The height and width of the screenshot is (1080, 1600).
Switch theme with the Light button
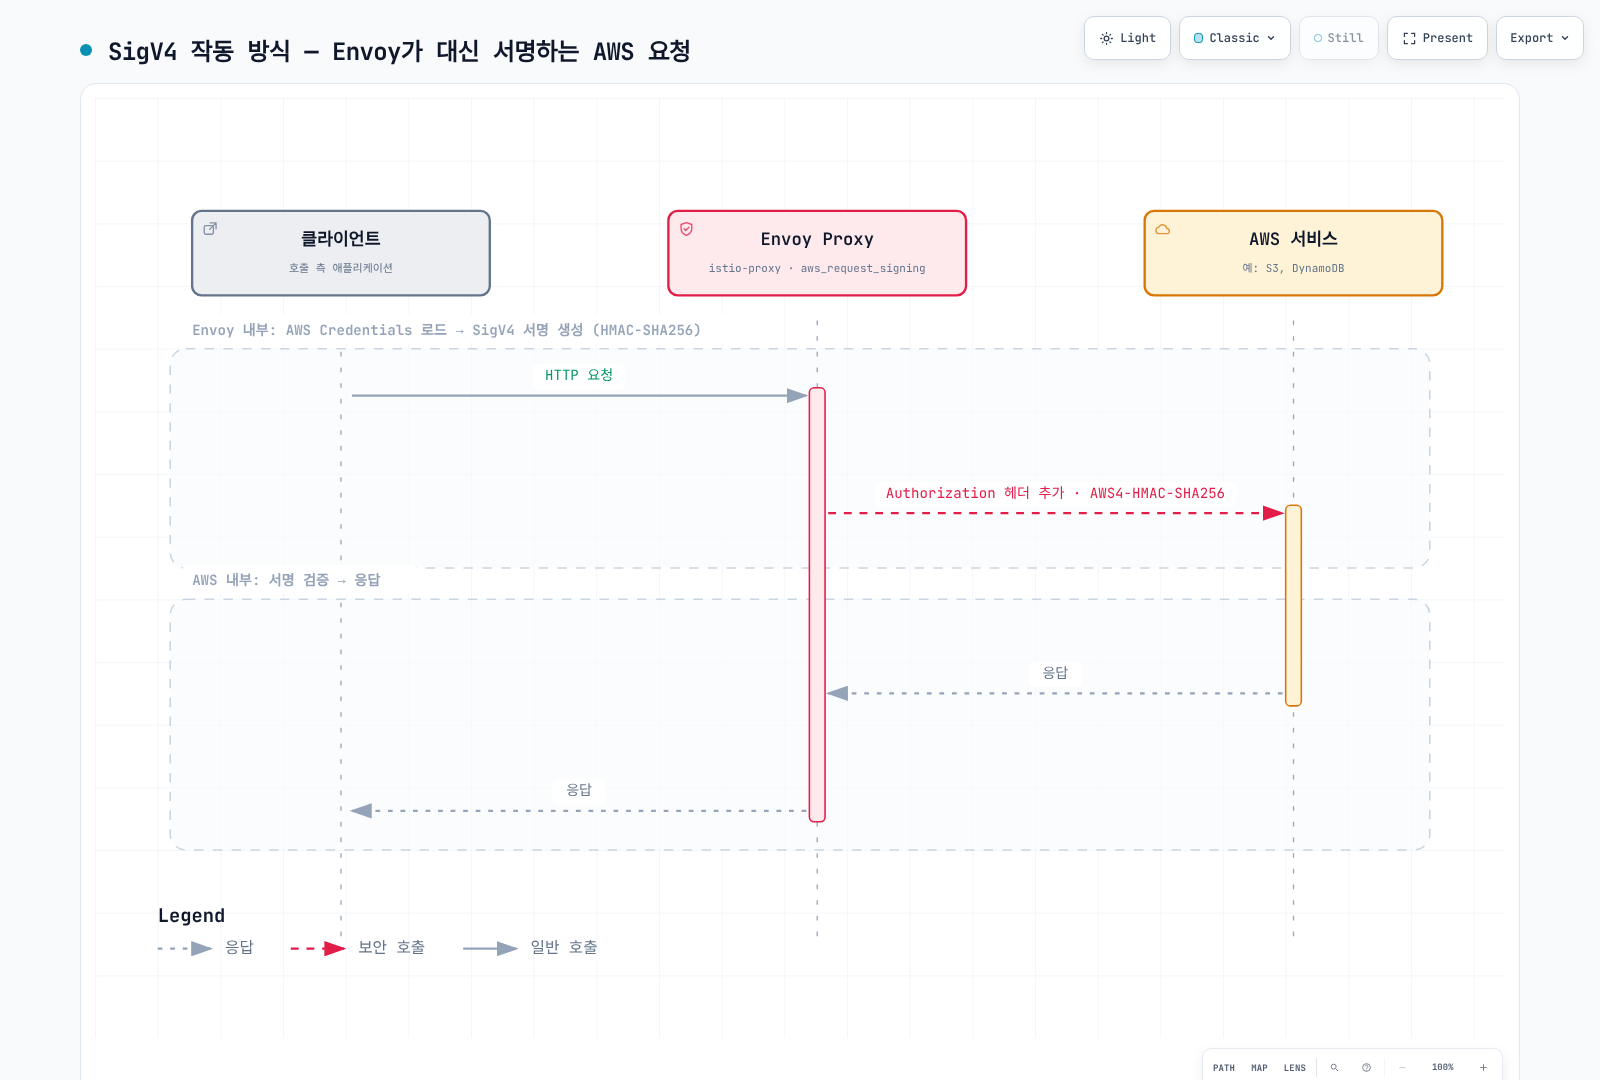point(1127,38)
